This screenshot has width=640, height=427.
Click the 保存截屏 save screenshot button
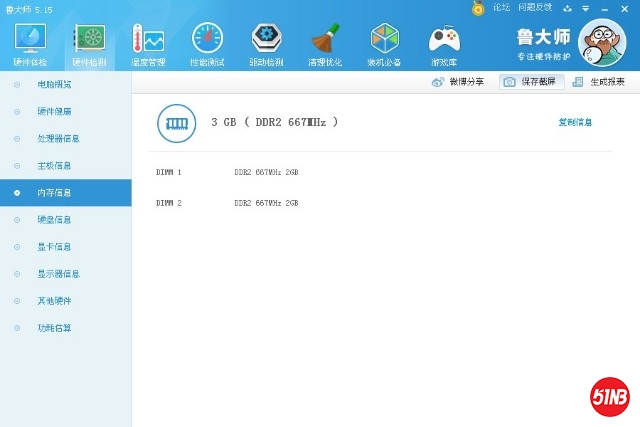532,82
